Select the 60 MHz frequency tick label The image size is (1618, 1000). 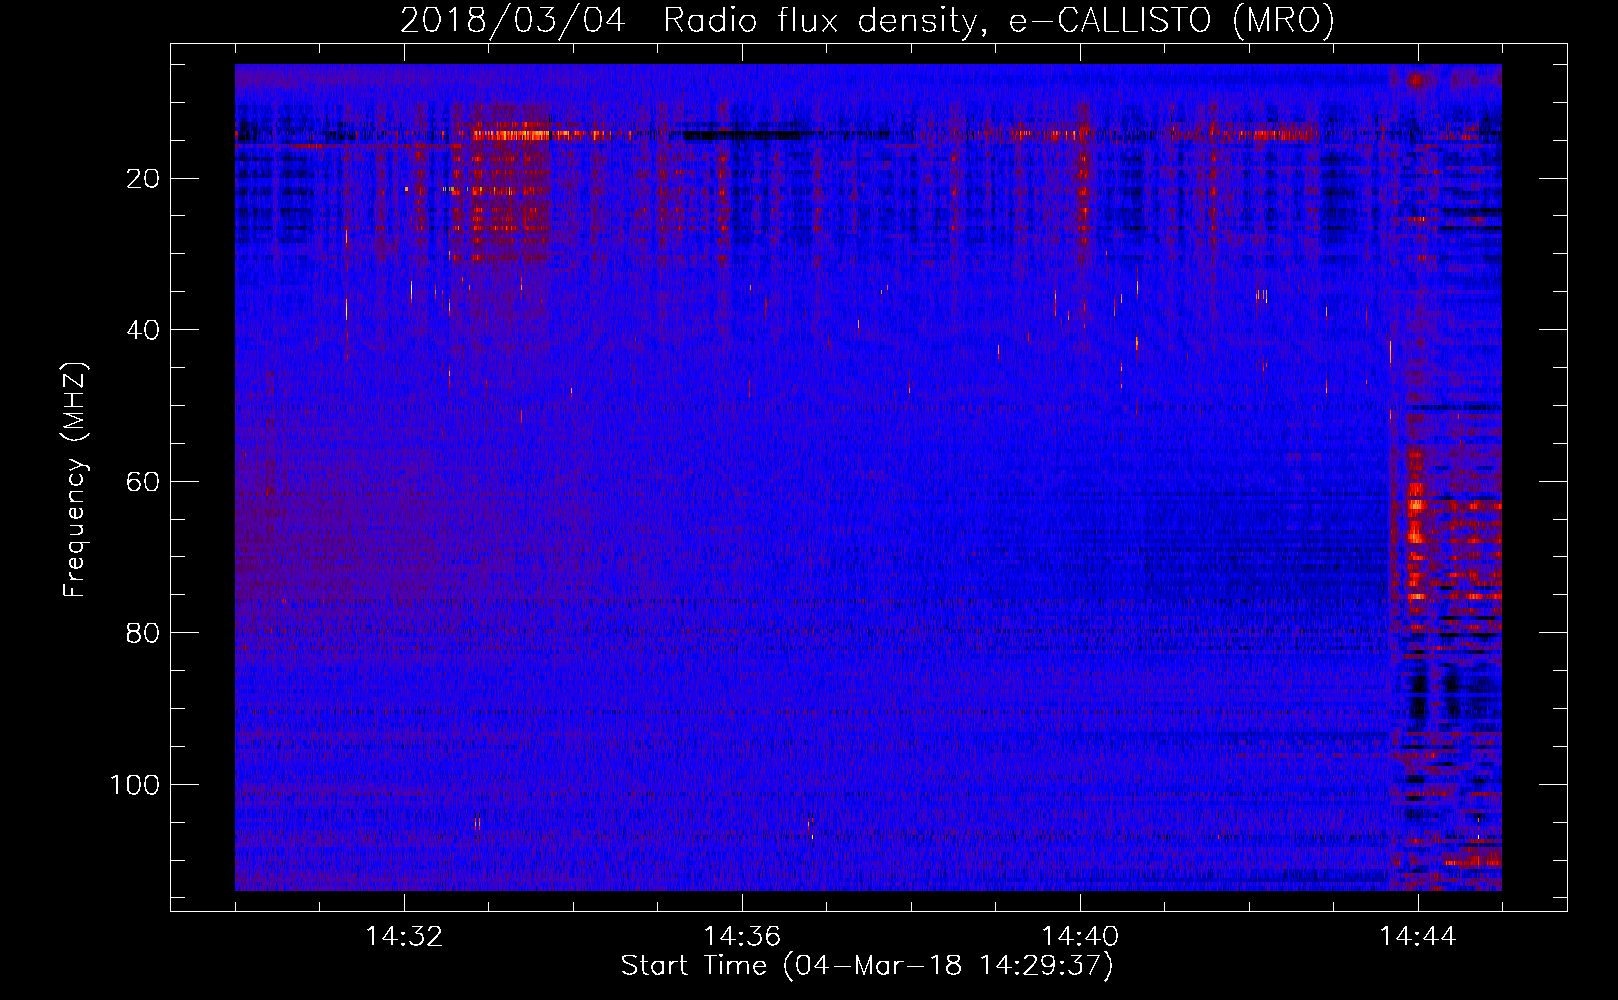coord(144,482)
